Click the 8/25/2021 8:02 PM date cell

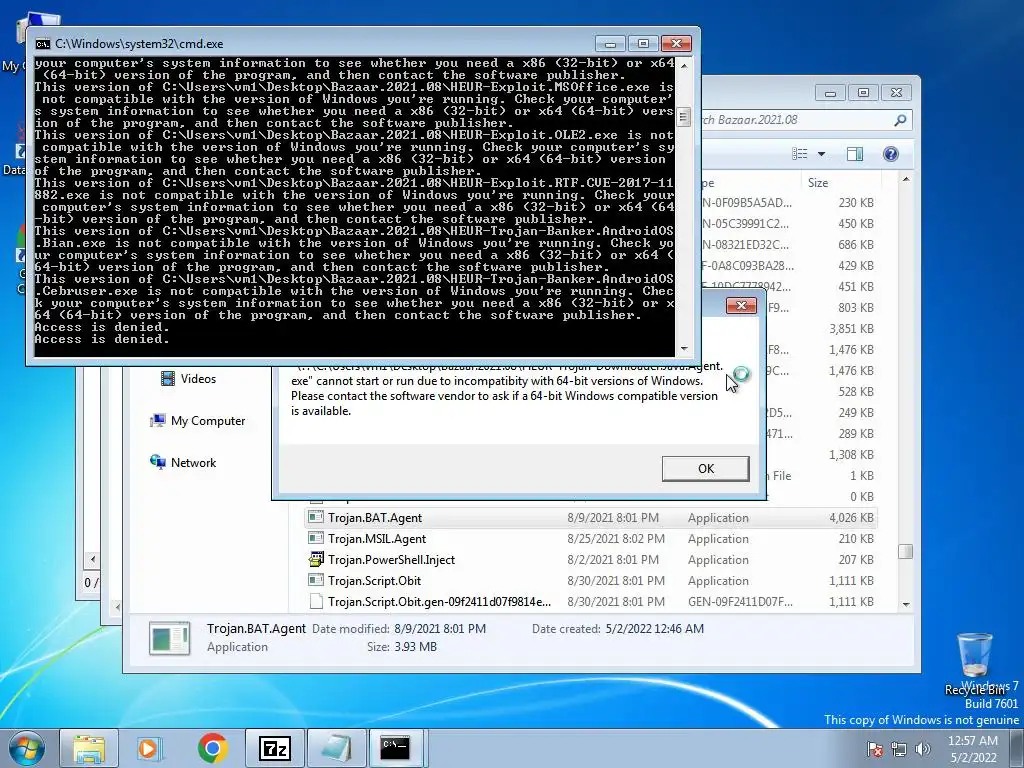point(616,539)
